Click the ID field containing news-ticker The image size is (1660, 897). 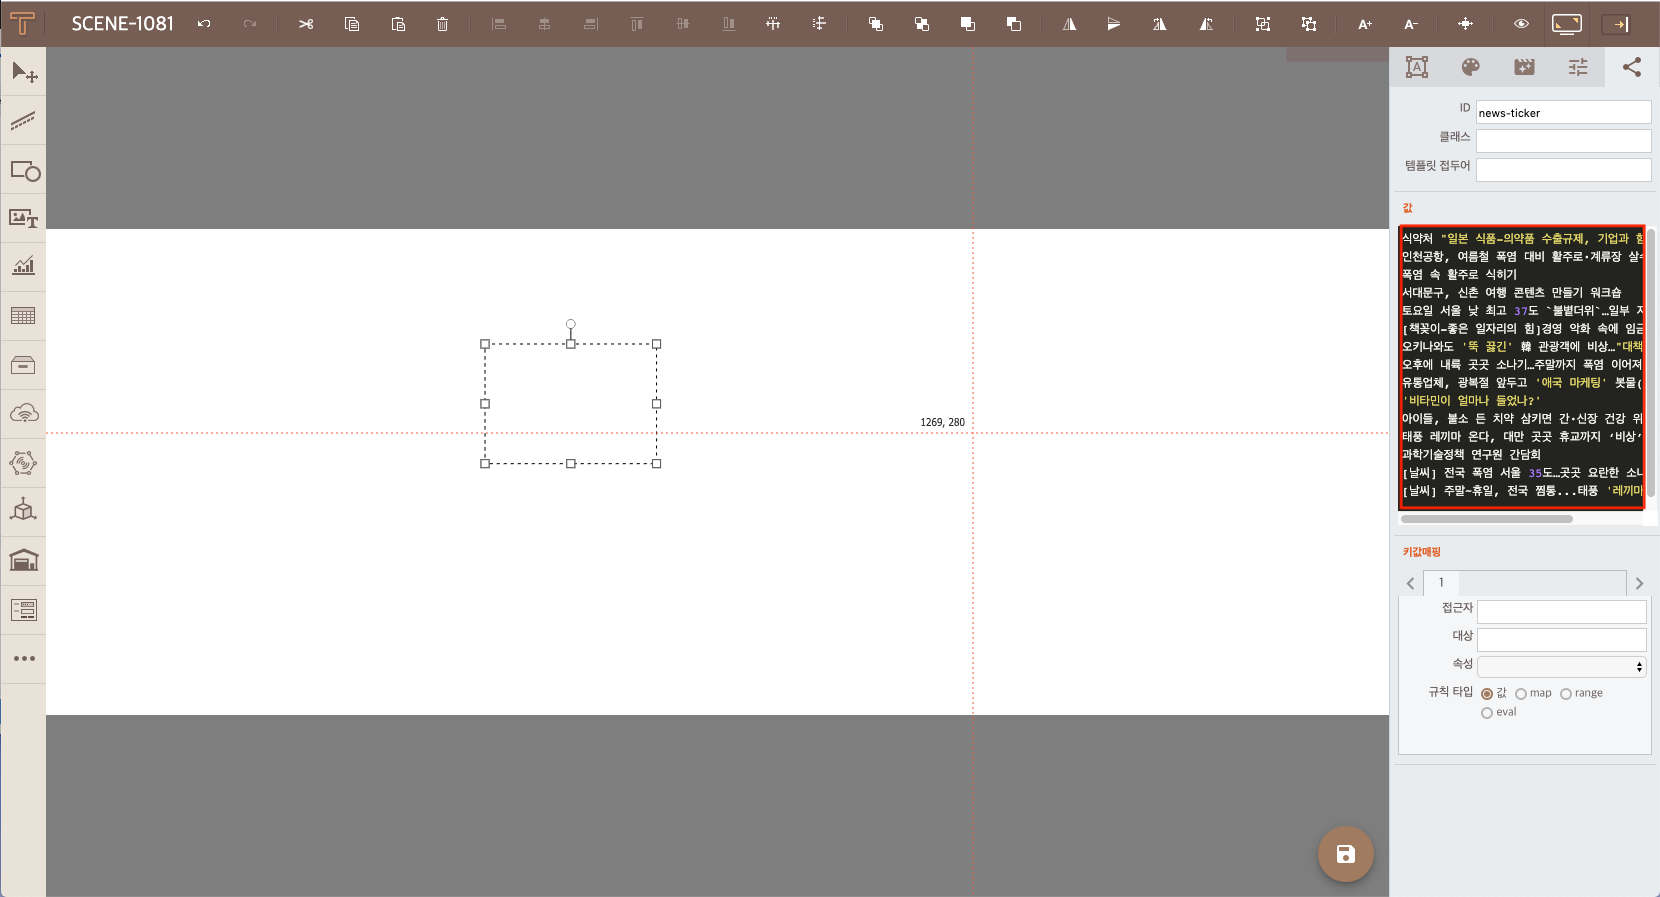1564,112
